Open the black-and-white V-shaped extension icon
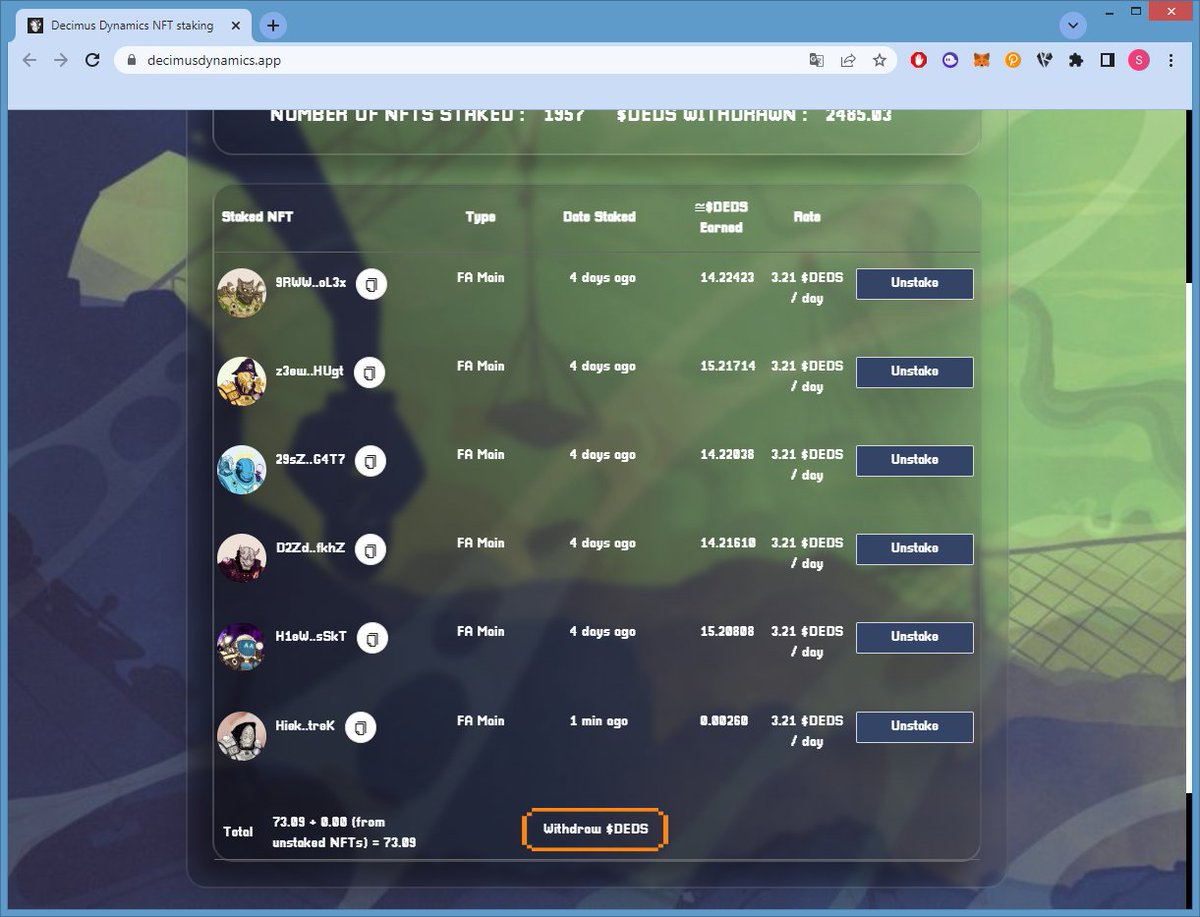The image size is (1200, 917). pyautogui.click(x=1044, y=60)
